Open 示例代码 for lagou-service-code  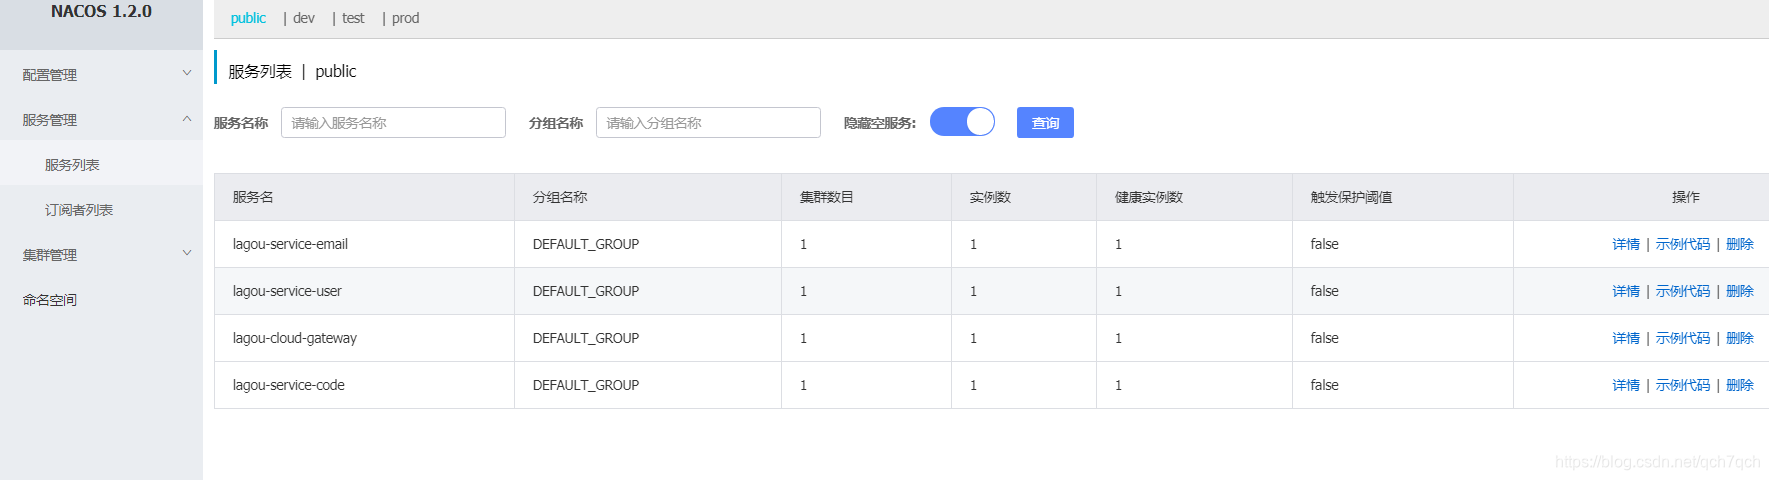1683,385
